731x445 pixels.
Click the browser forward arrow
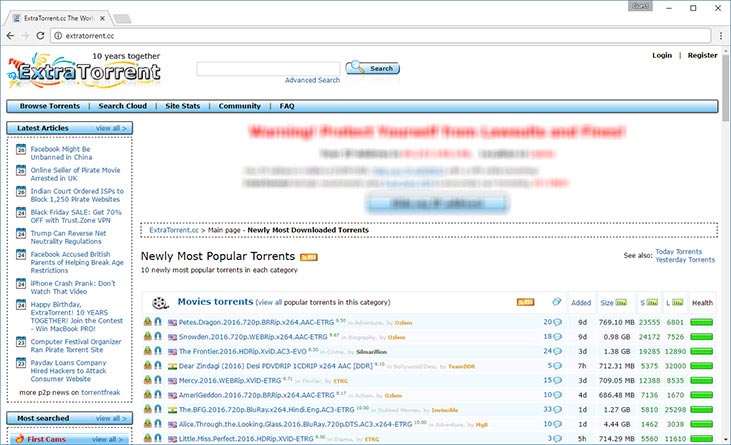click(x=25, y=36)
